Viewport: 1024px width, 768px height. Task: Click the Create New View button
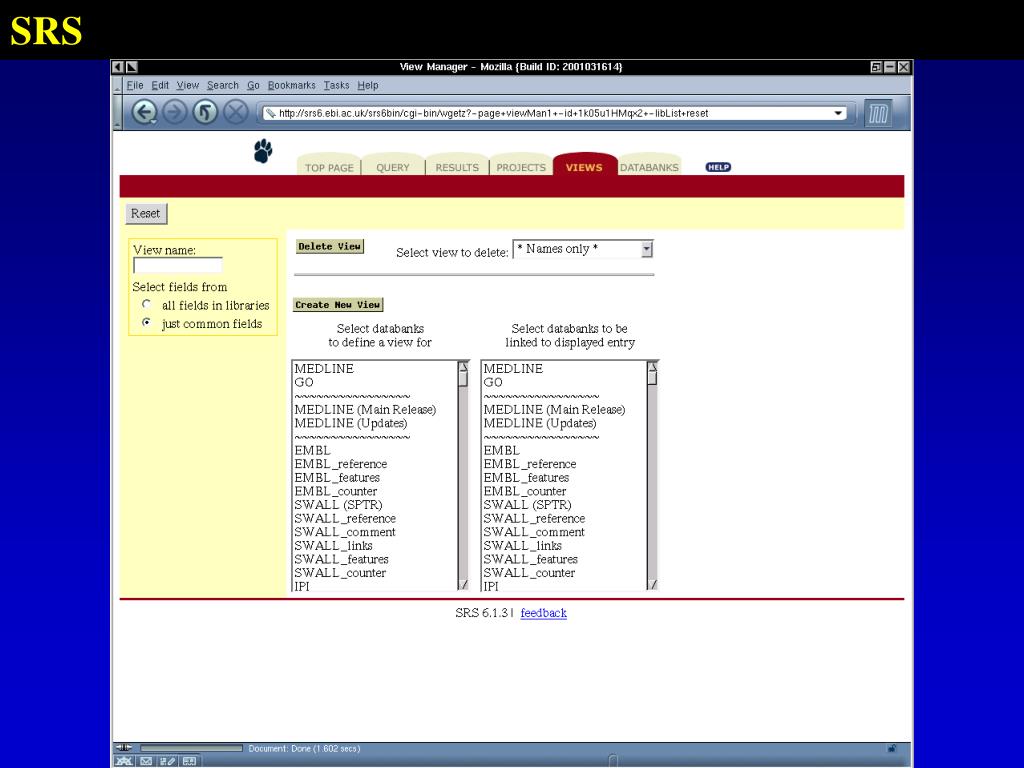pyautogui.click(x=338, y=304)
